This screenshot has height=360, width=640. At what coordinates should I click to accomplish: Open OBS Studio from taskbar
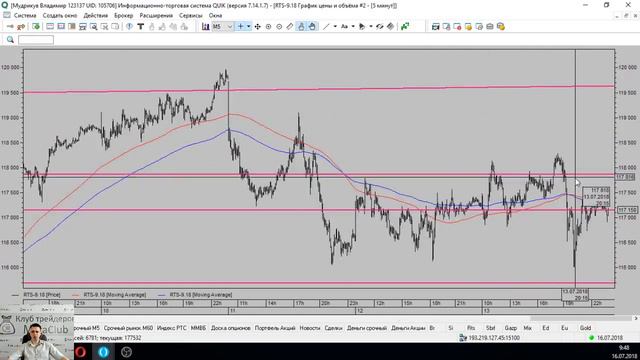pos(126,351)
